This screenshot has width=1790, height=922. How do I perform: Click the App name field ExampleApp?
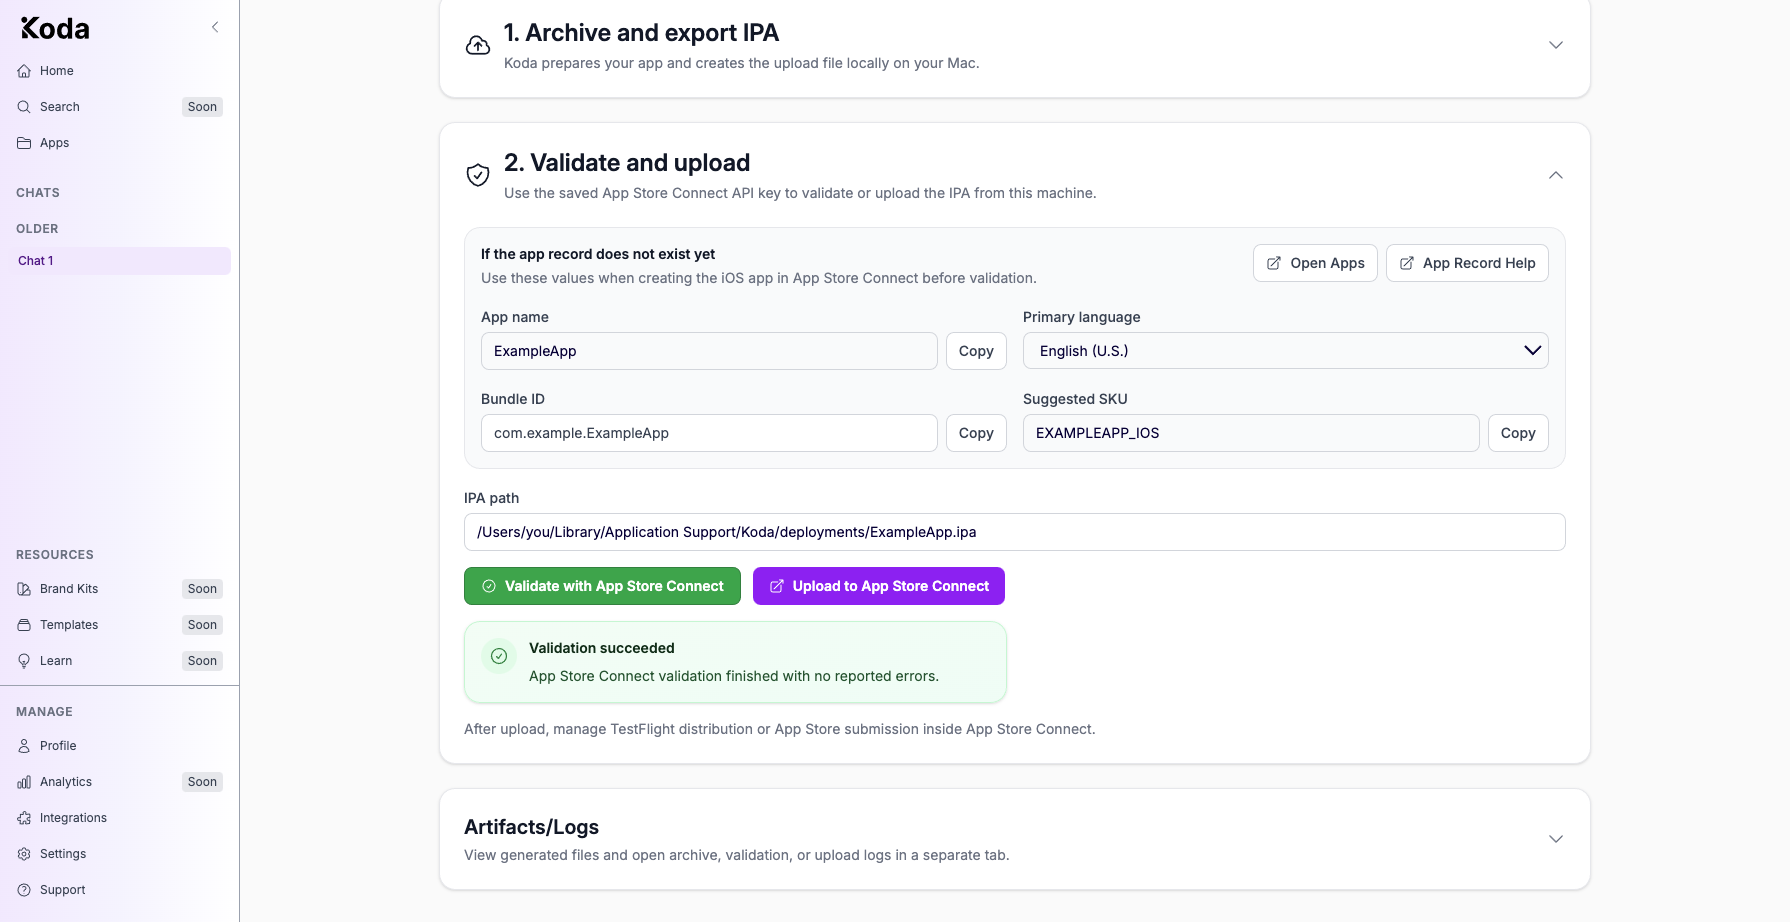coord(709,351)
